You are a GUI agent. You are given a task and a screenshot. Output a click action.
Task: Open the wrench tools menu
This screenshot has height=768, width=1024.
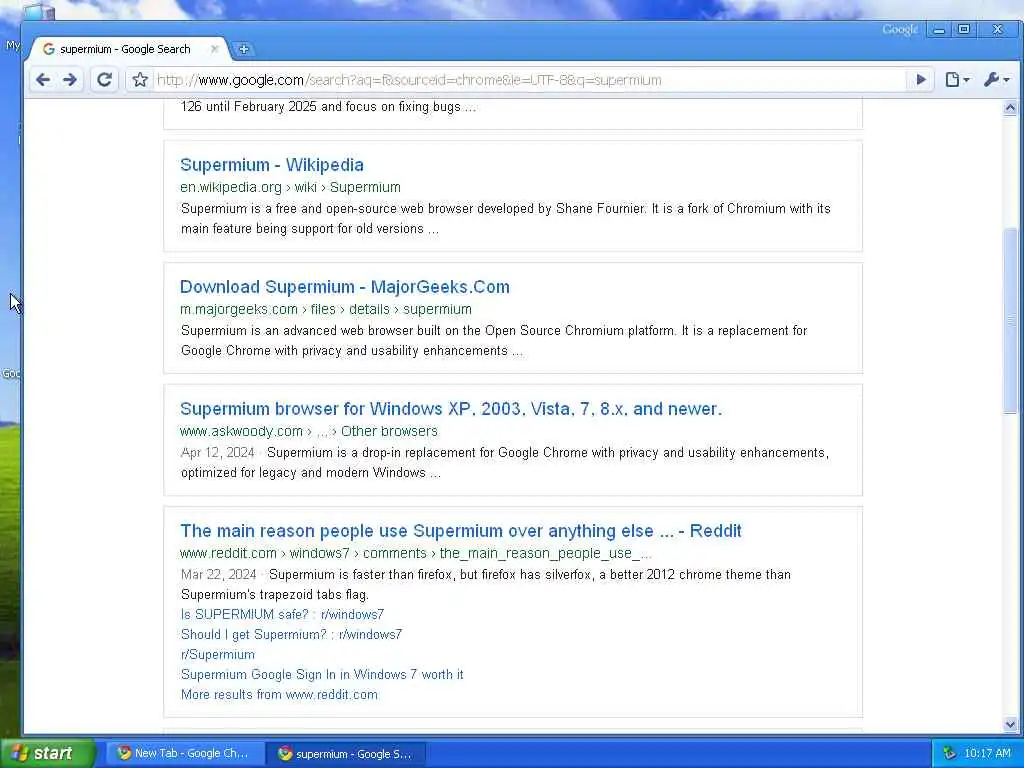point(997,80)
